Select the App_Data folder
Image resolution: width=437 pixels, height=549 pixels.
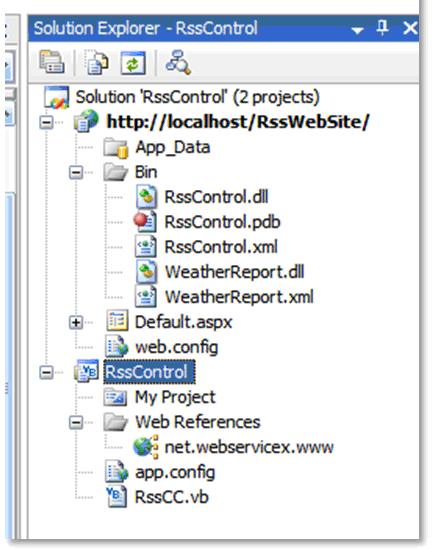coord(173,147)
